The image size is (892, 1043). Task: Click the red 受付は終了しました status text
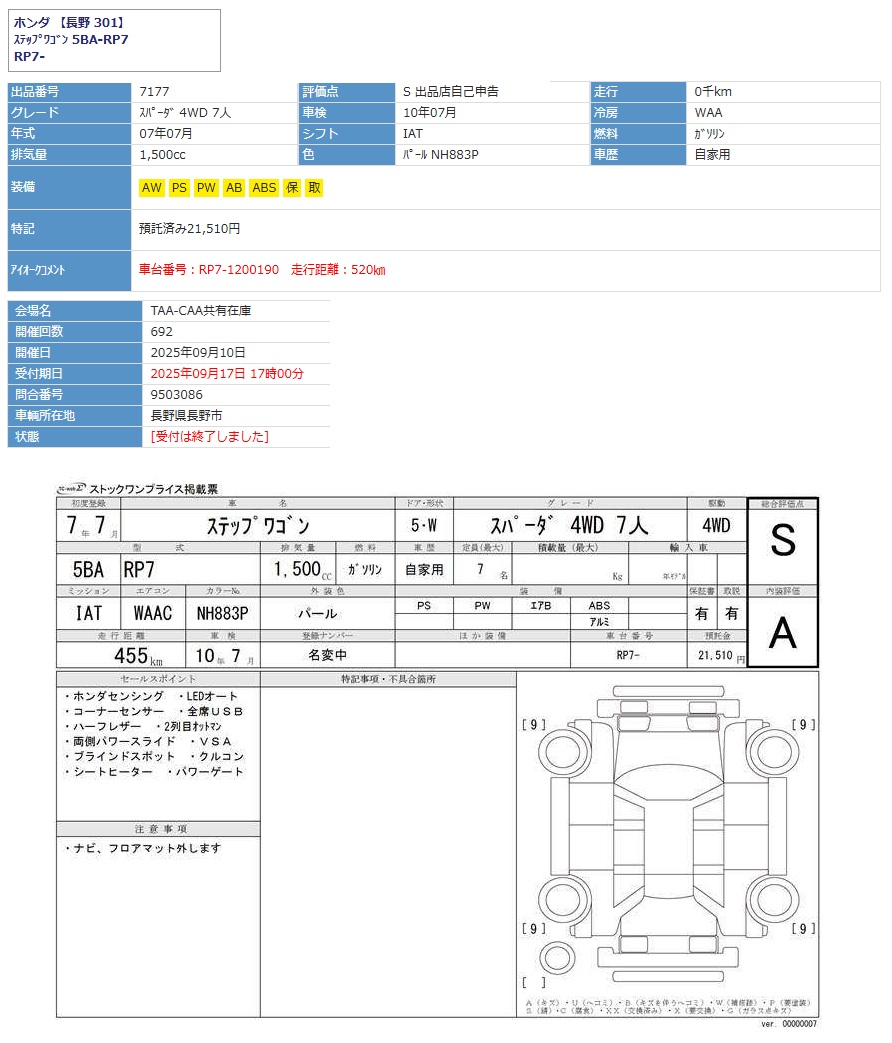click(x=209, y=437)
